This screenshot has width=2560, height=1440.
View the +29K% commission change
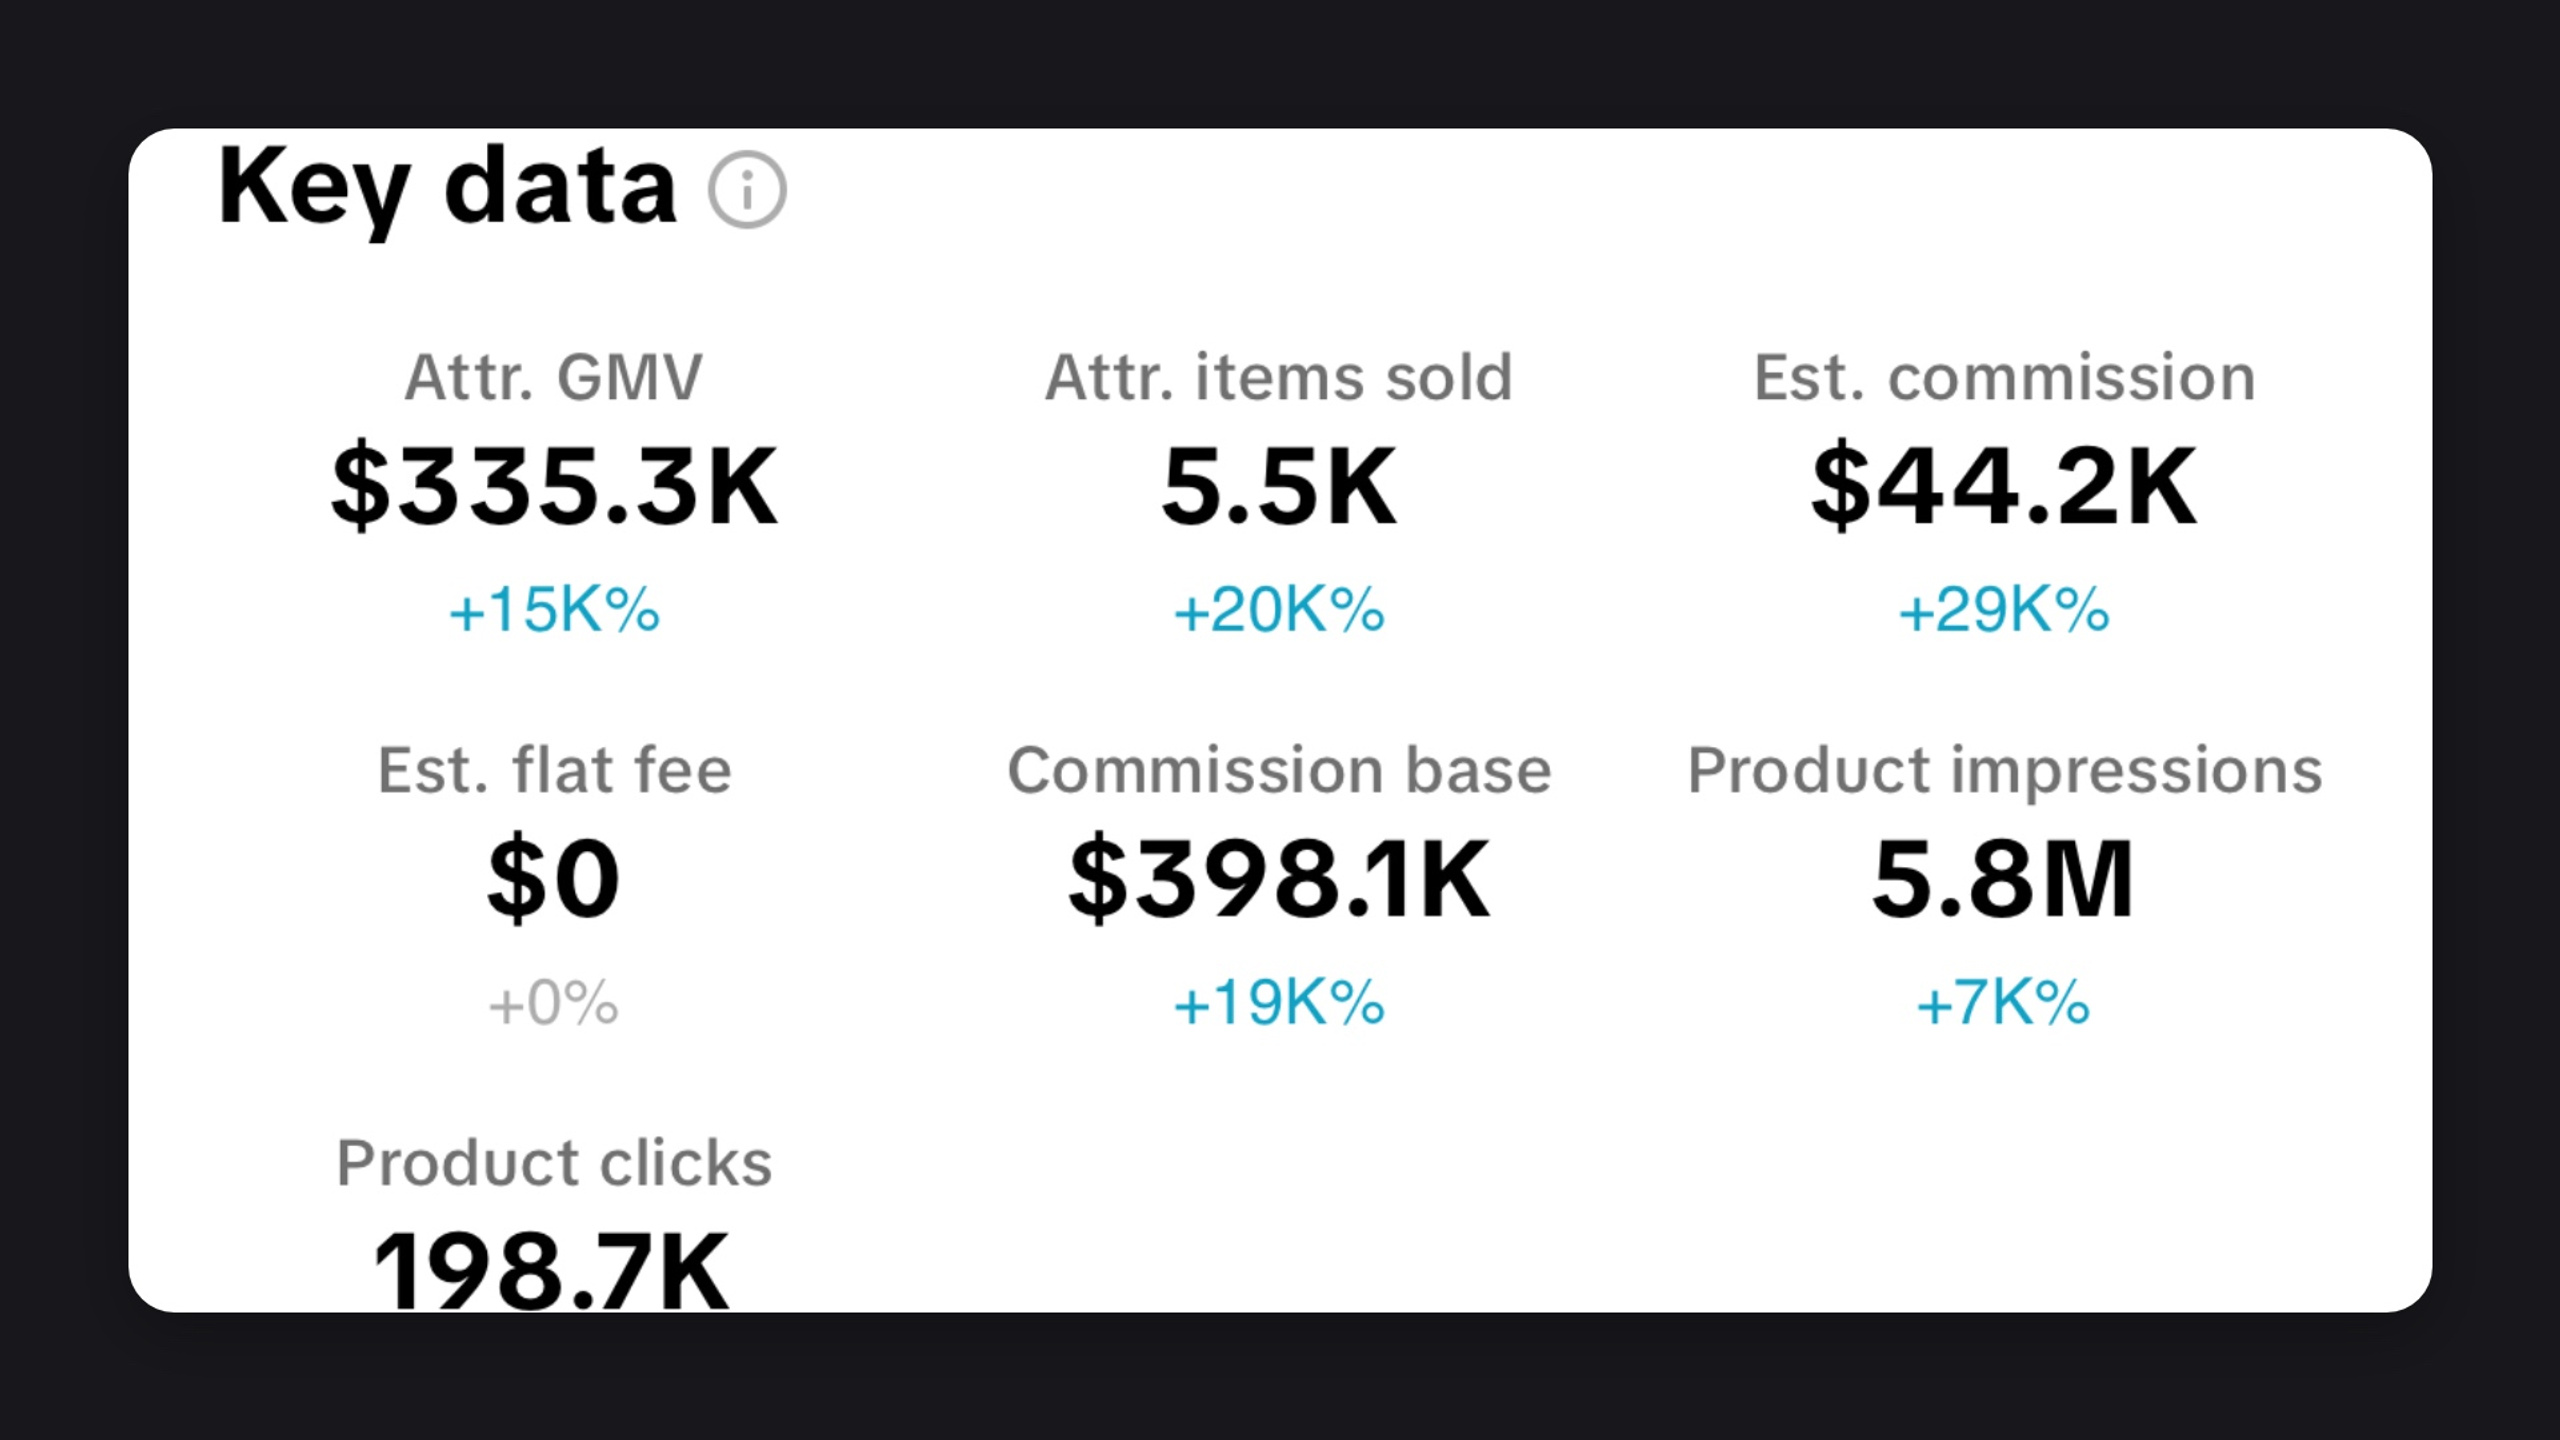2004,609
